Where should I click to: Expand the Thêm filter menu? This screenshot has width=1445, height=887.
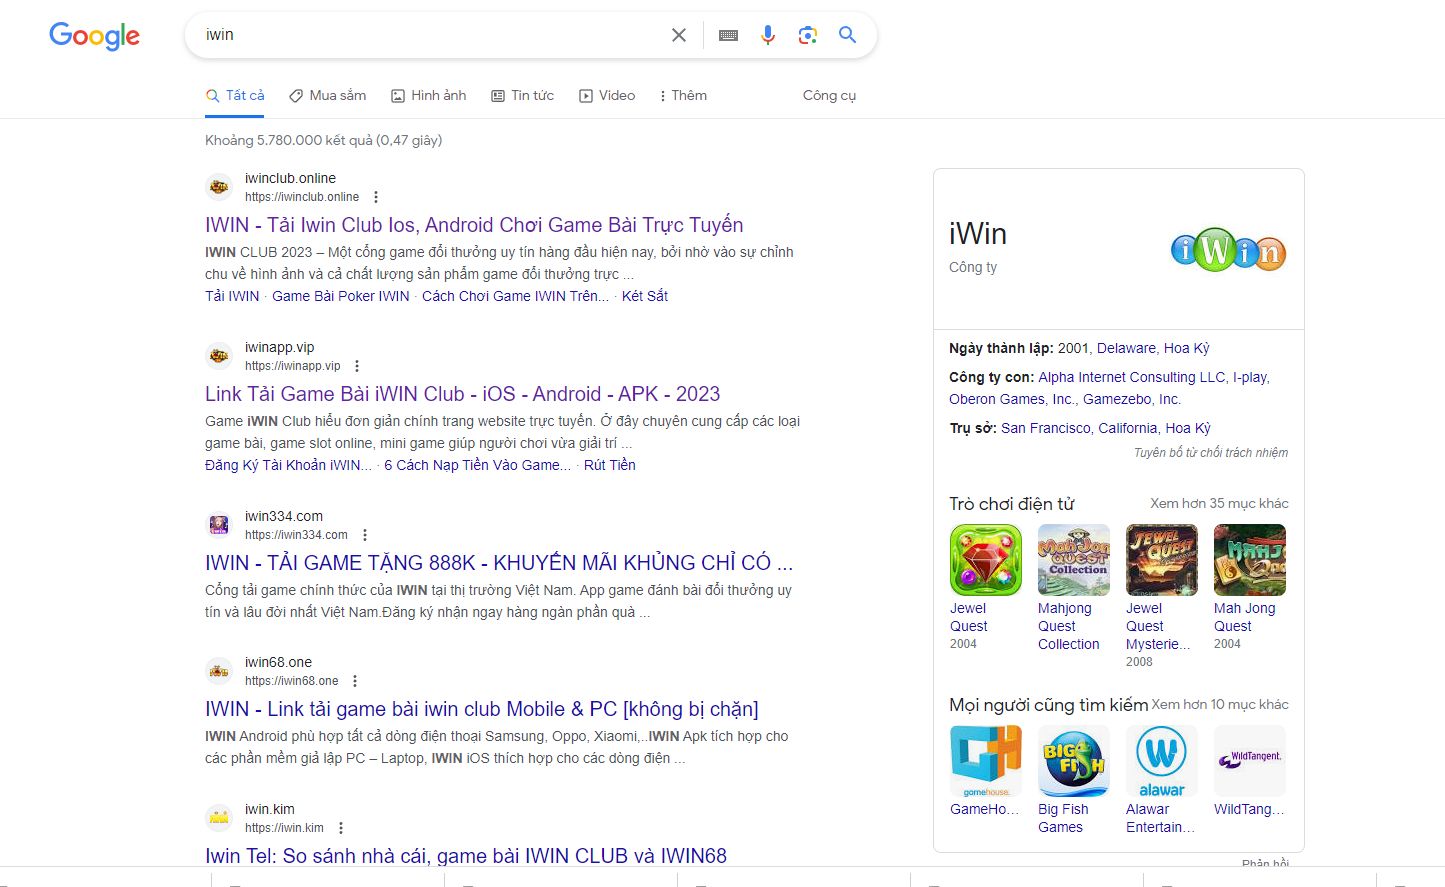(683, 96)
